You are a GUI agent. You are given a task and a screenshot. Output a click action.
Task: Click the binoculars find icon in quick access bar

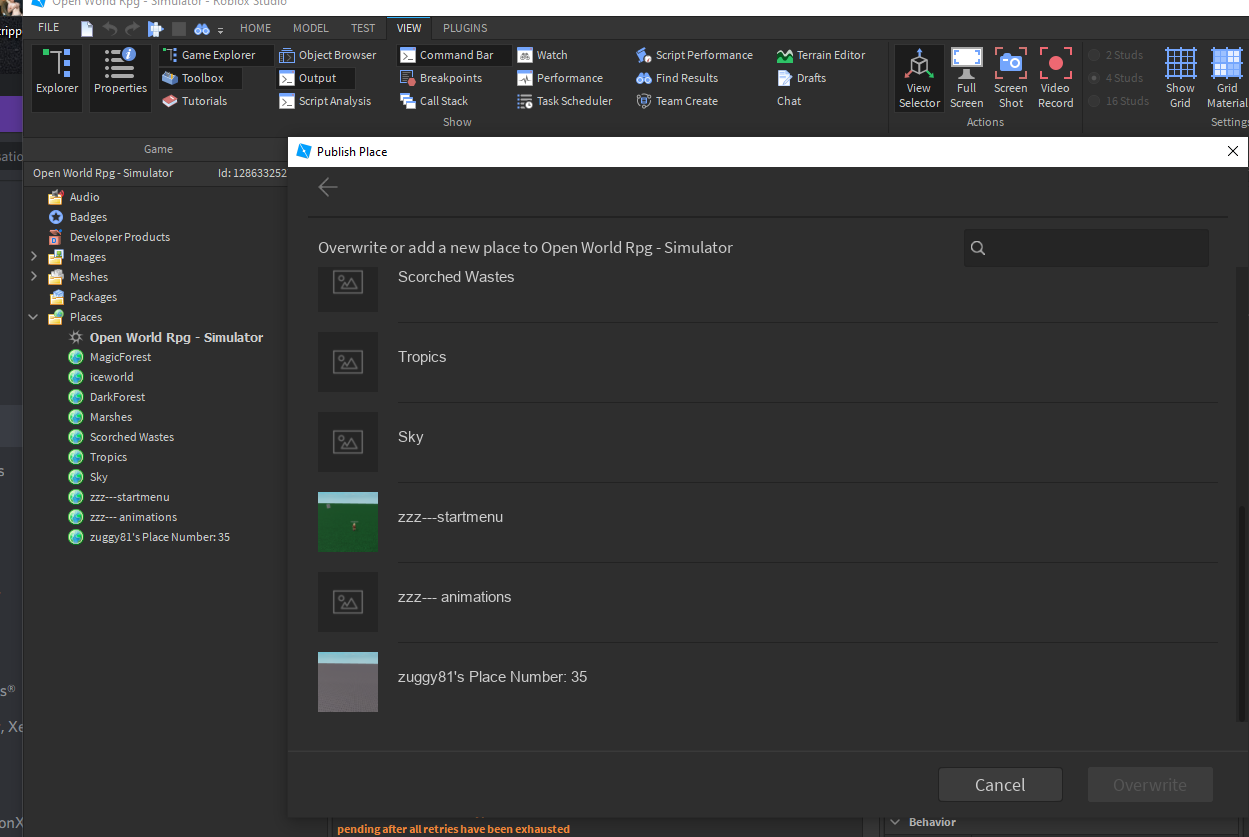click(202, 29)
